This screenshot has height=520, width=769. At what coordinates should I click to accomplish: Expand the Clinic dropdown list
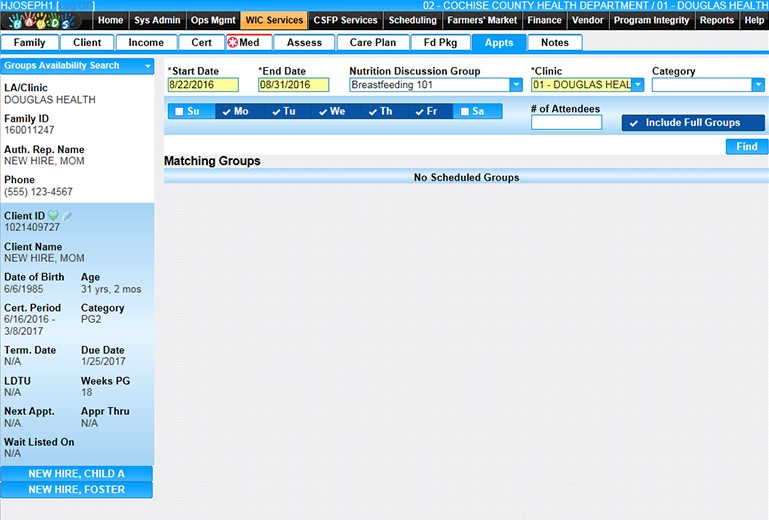(638, 85)
